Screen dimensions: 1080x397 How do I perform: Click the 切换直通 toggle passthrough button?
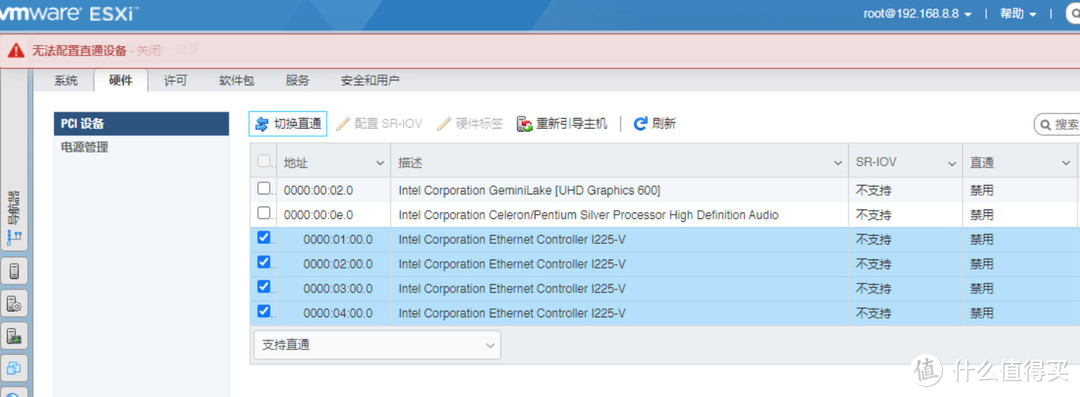tap(288, 124)
